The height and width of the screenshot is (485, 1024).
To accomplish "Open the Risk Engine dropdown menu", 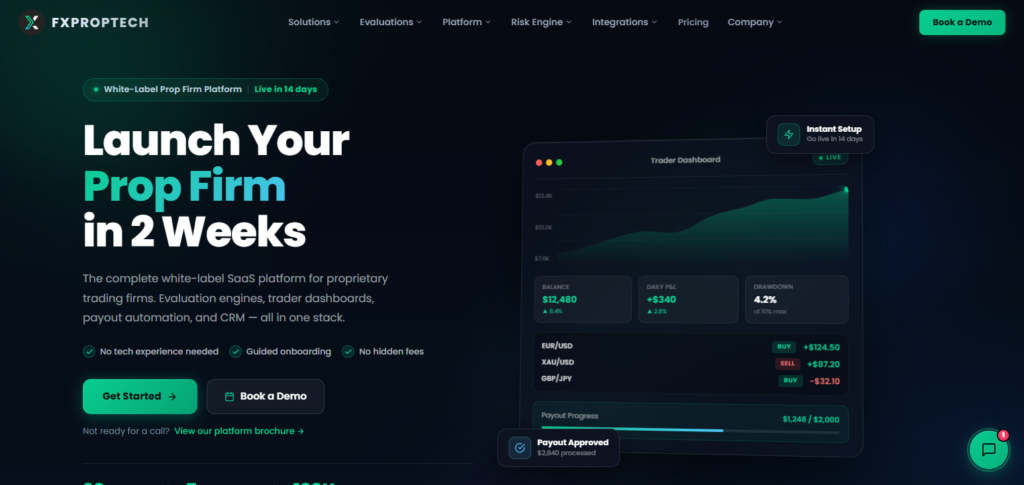I will tap(541, 22).
